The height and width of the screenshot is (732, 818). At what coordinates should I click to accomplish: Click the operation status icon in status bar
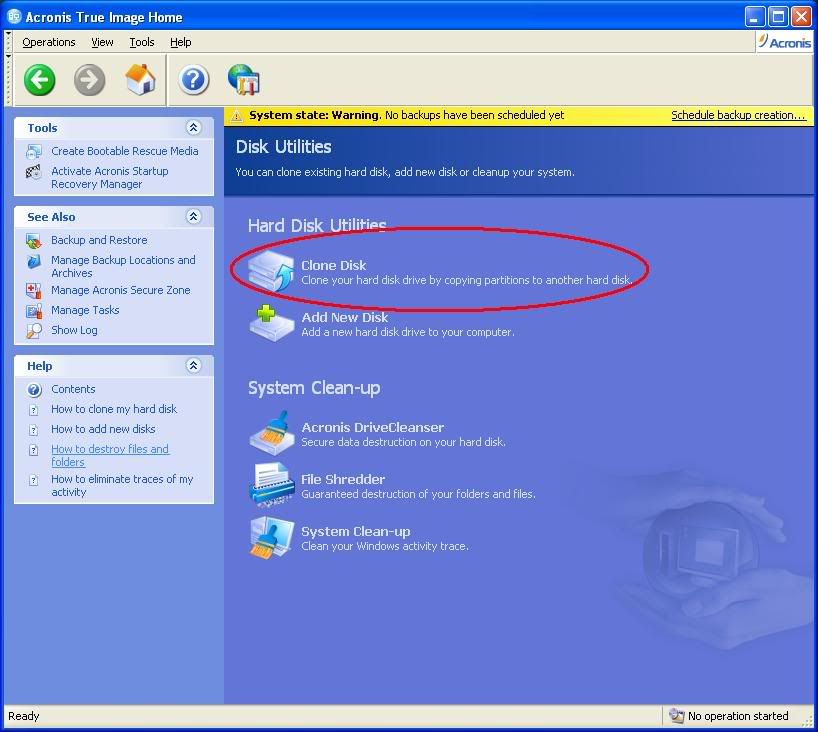[676, 716]
